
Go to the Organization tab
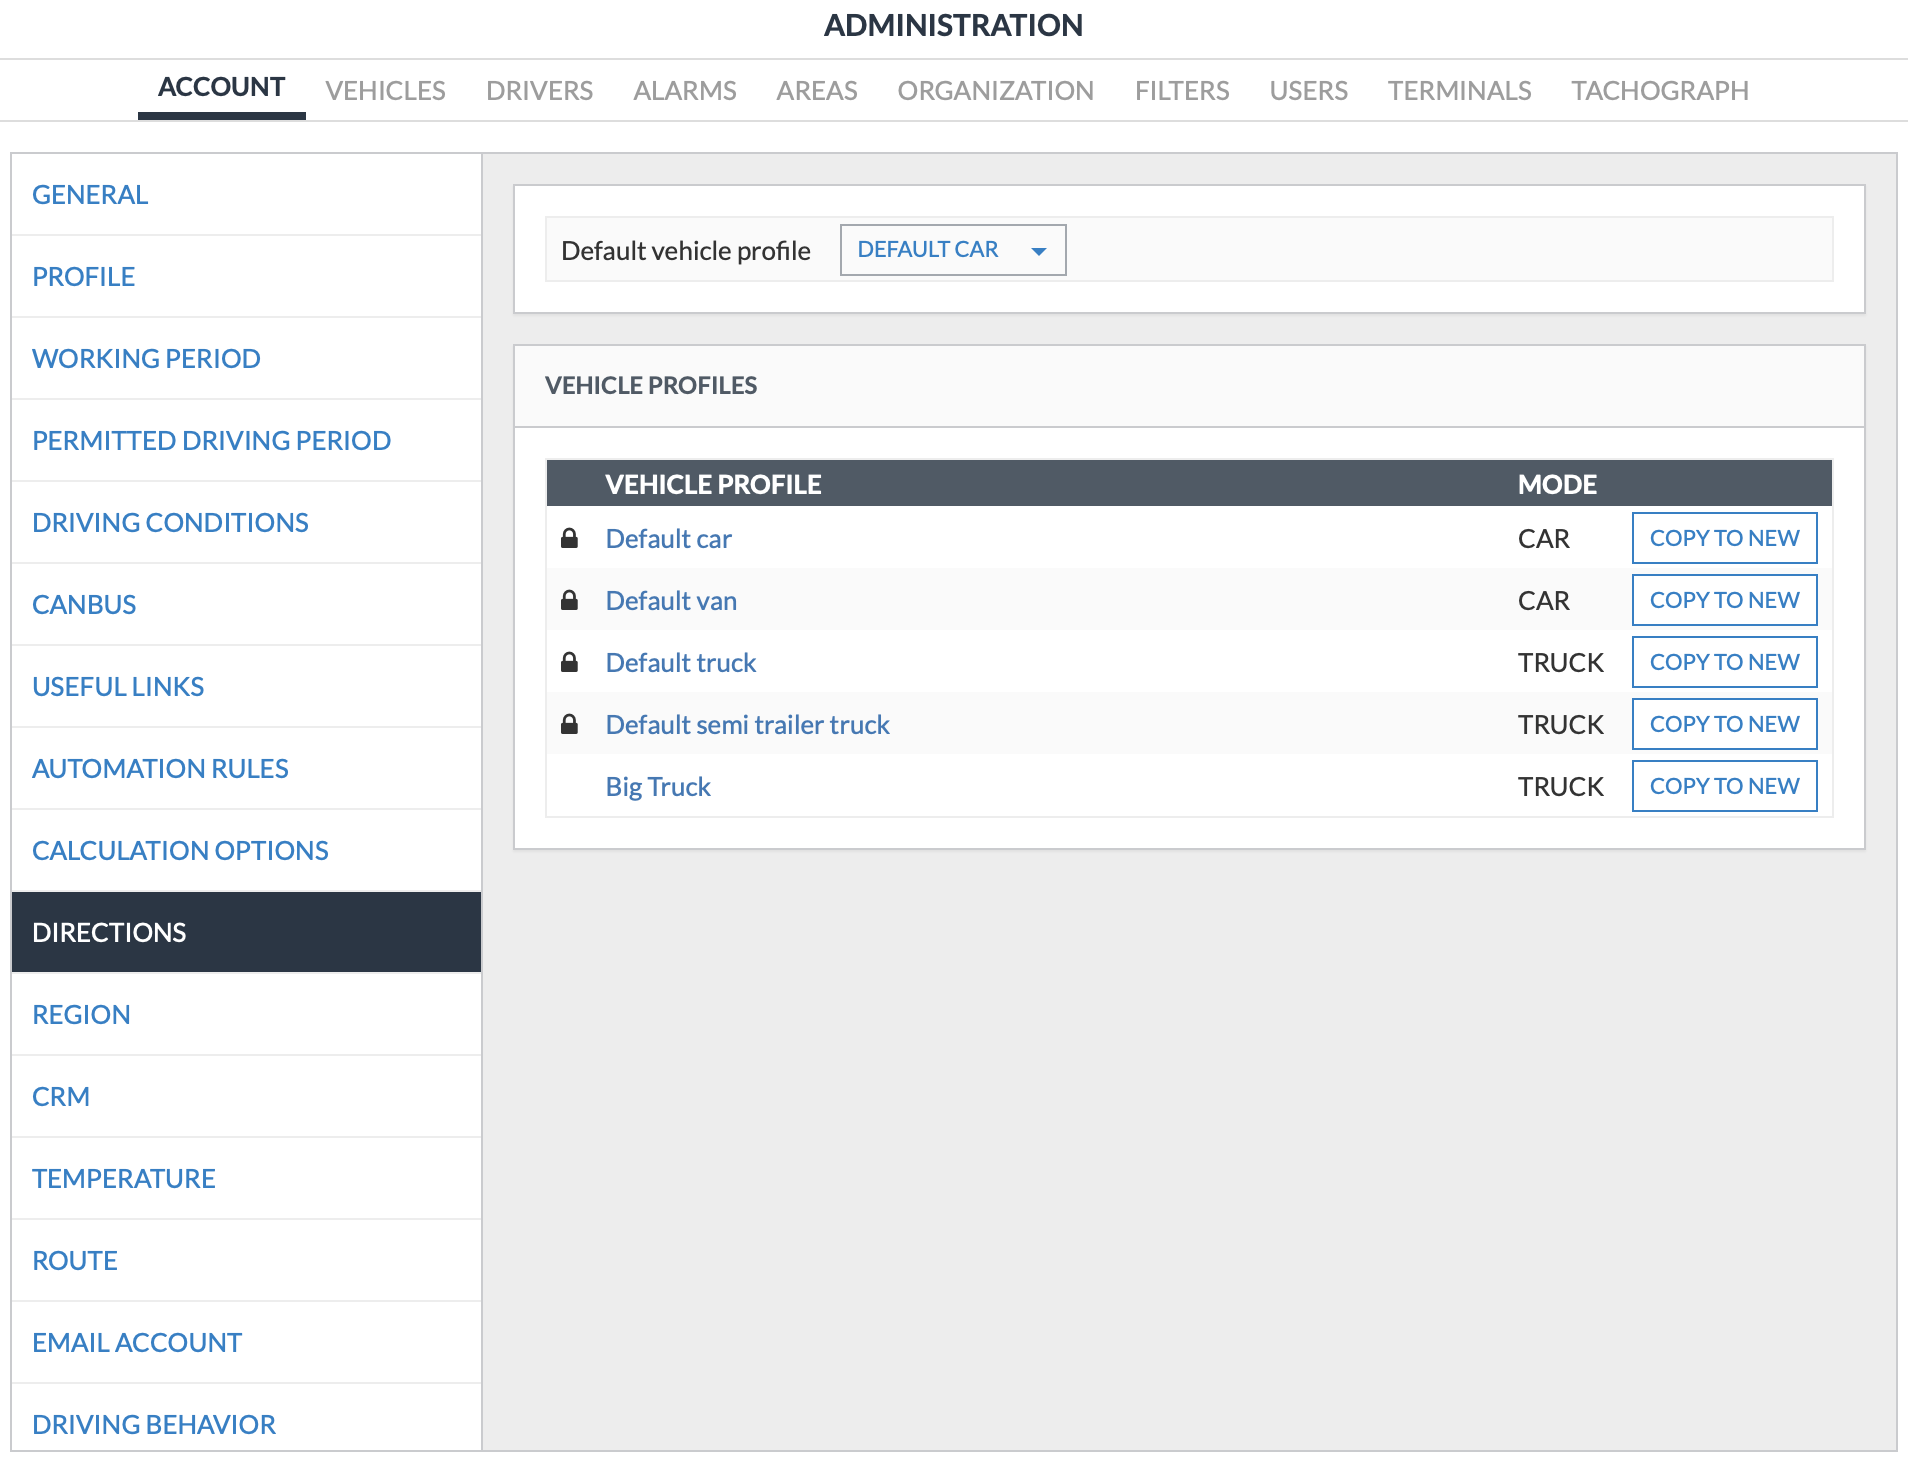pos(995,91)
